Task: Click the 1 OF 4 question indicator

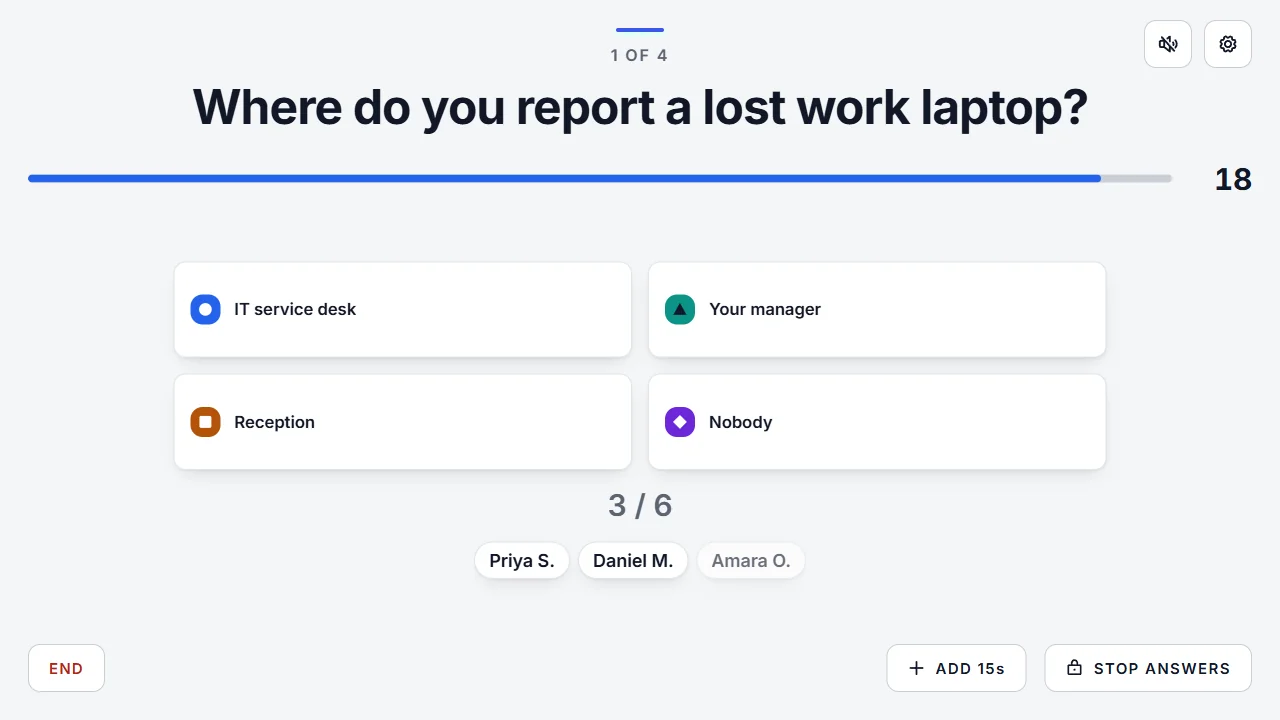Action: coord(640,55)
